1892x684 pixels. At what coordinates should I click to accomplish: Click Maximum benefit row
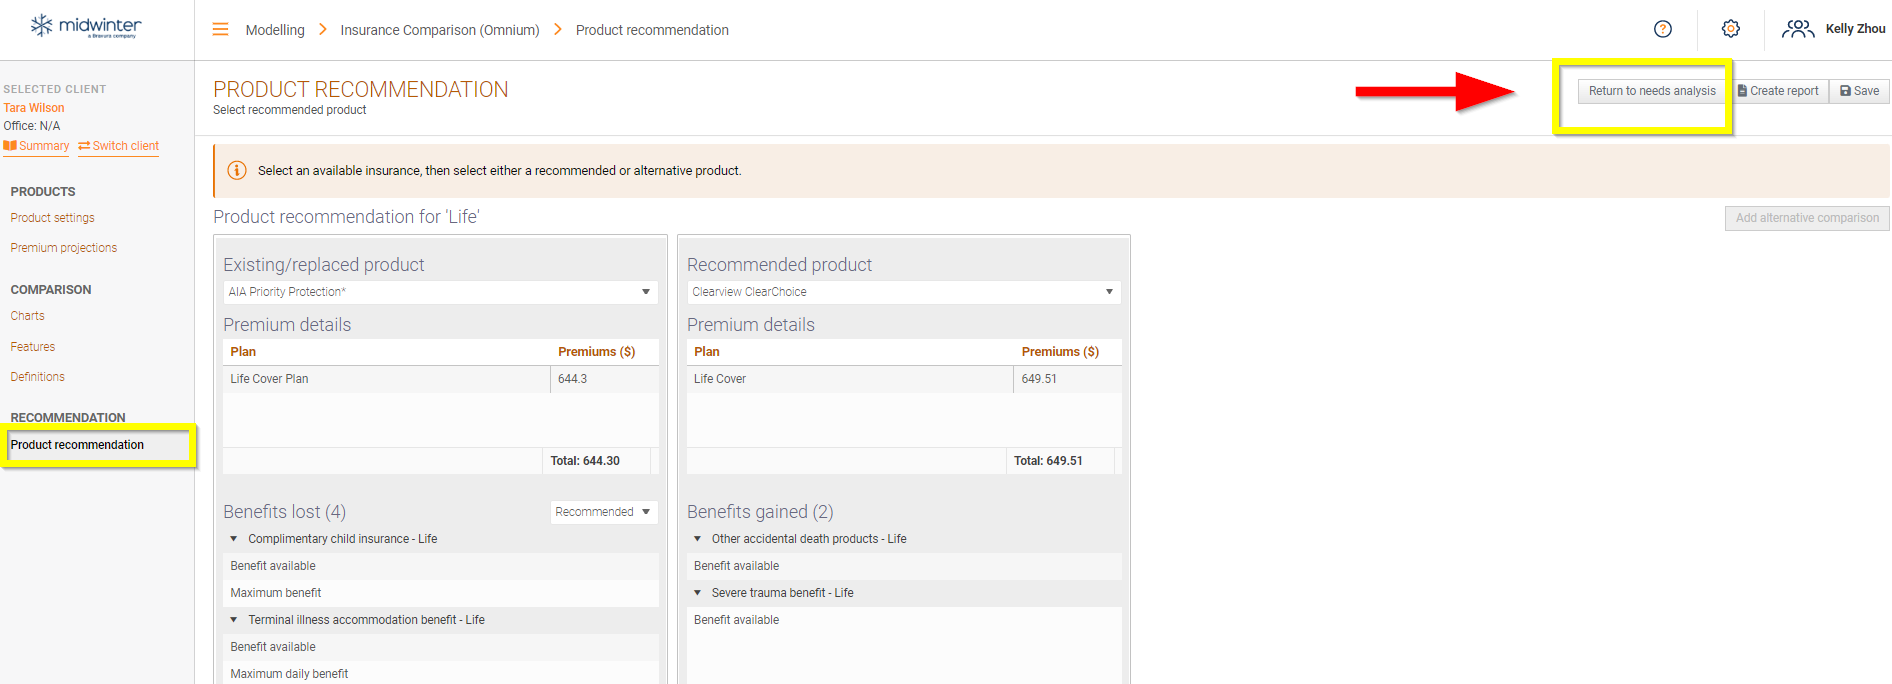pos(440,593)
